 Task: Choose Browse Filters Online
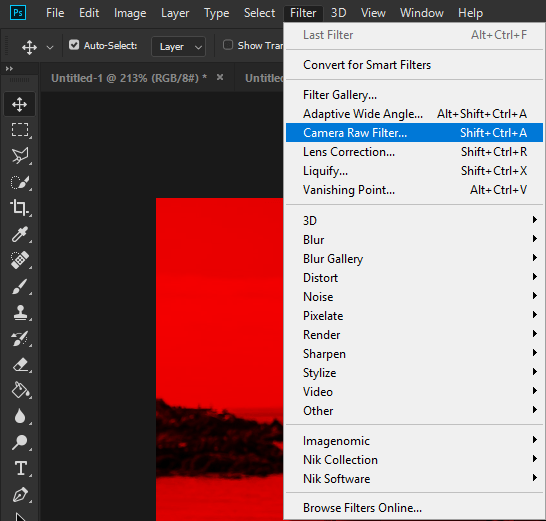(x=414, y=508)
